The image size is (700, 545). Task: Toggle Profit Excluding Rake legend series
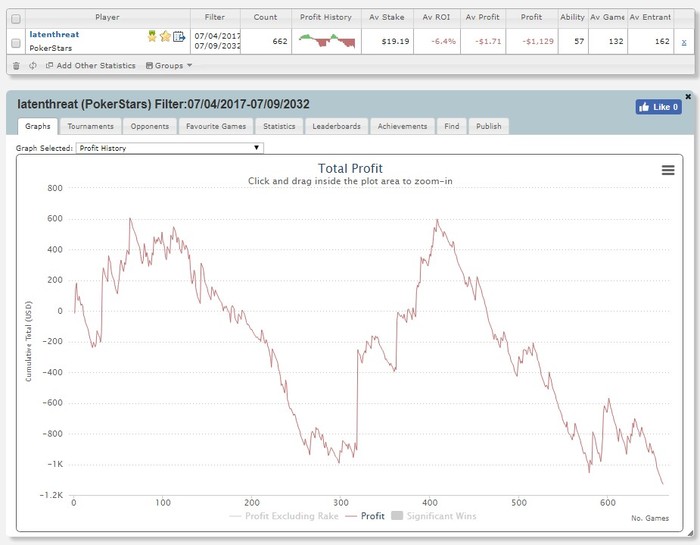click(x=284, y=516)
